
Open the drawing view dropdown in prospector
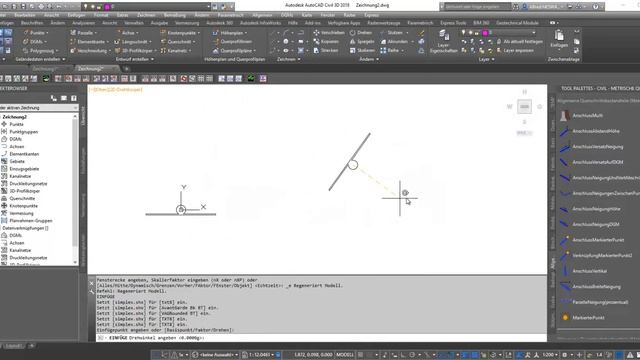pos(39,108)
